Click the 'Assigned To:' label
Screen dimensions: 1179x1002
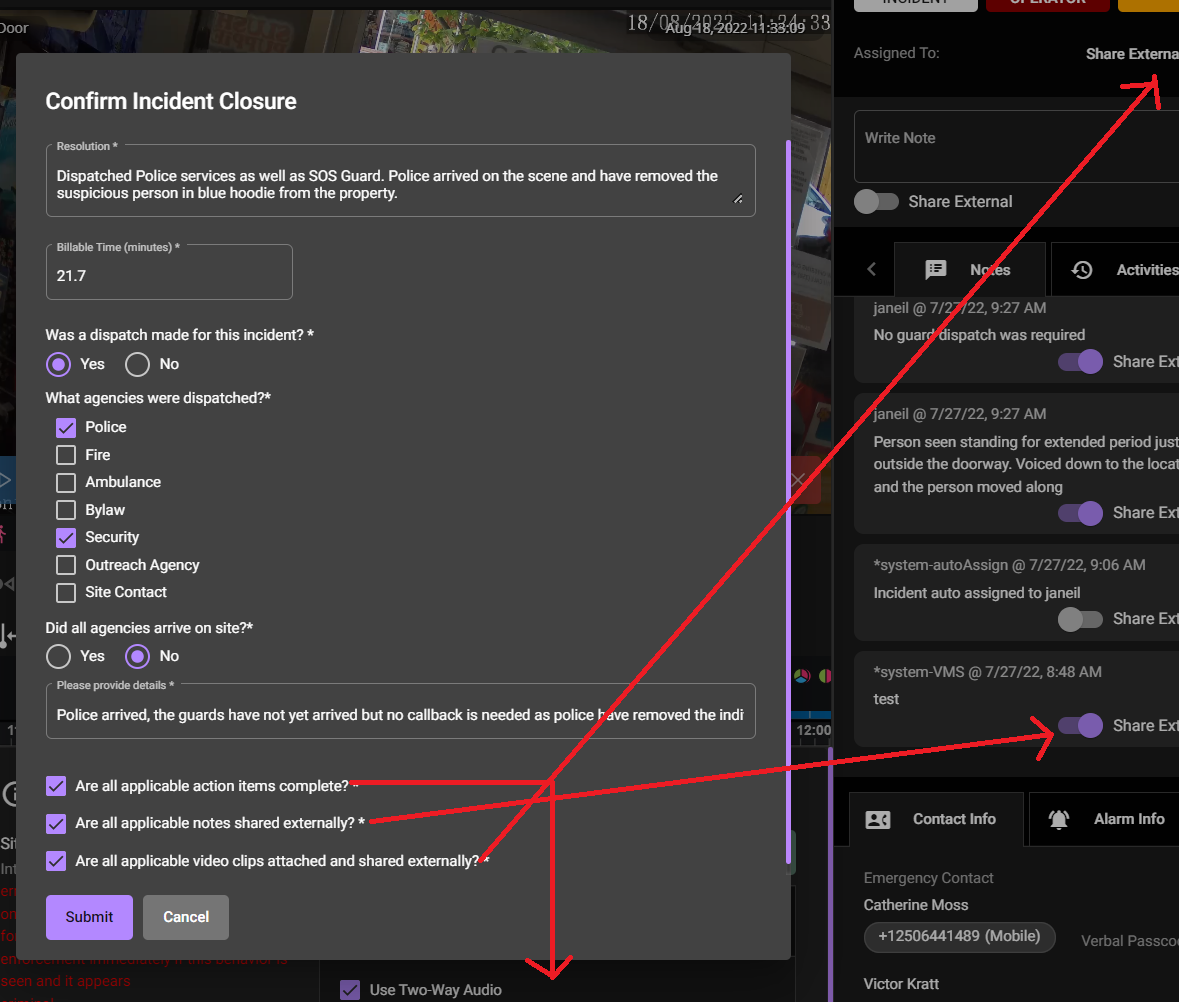coord(896,53)
